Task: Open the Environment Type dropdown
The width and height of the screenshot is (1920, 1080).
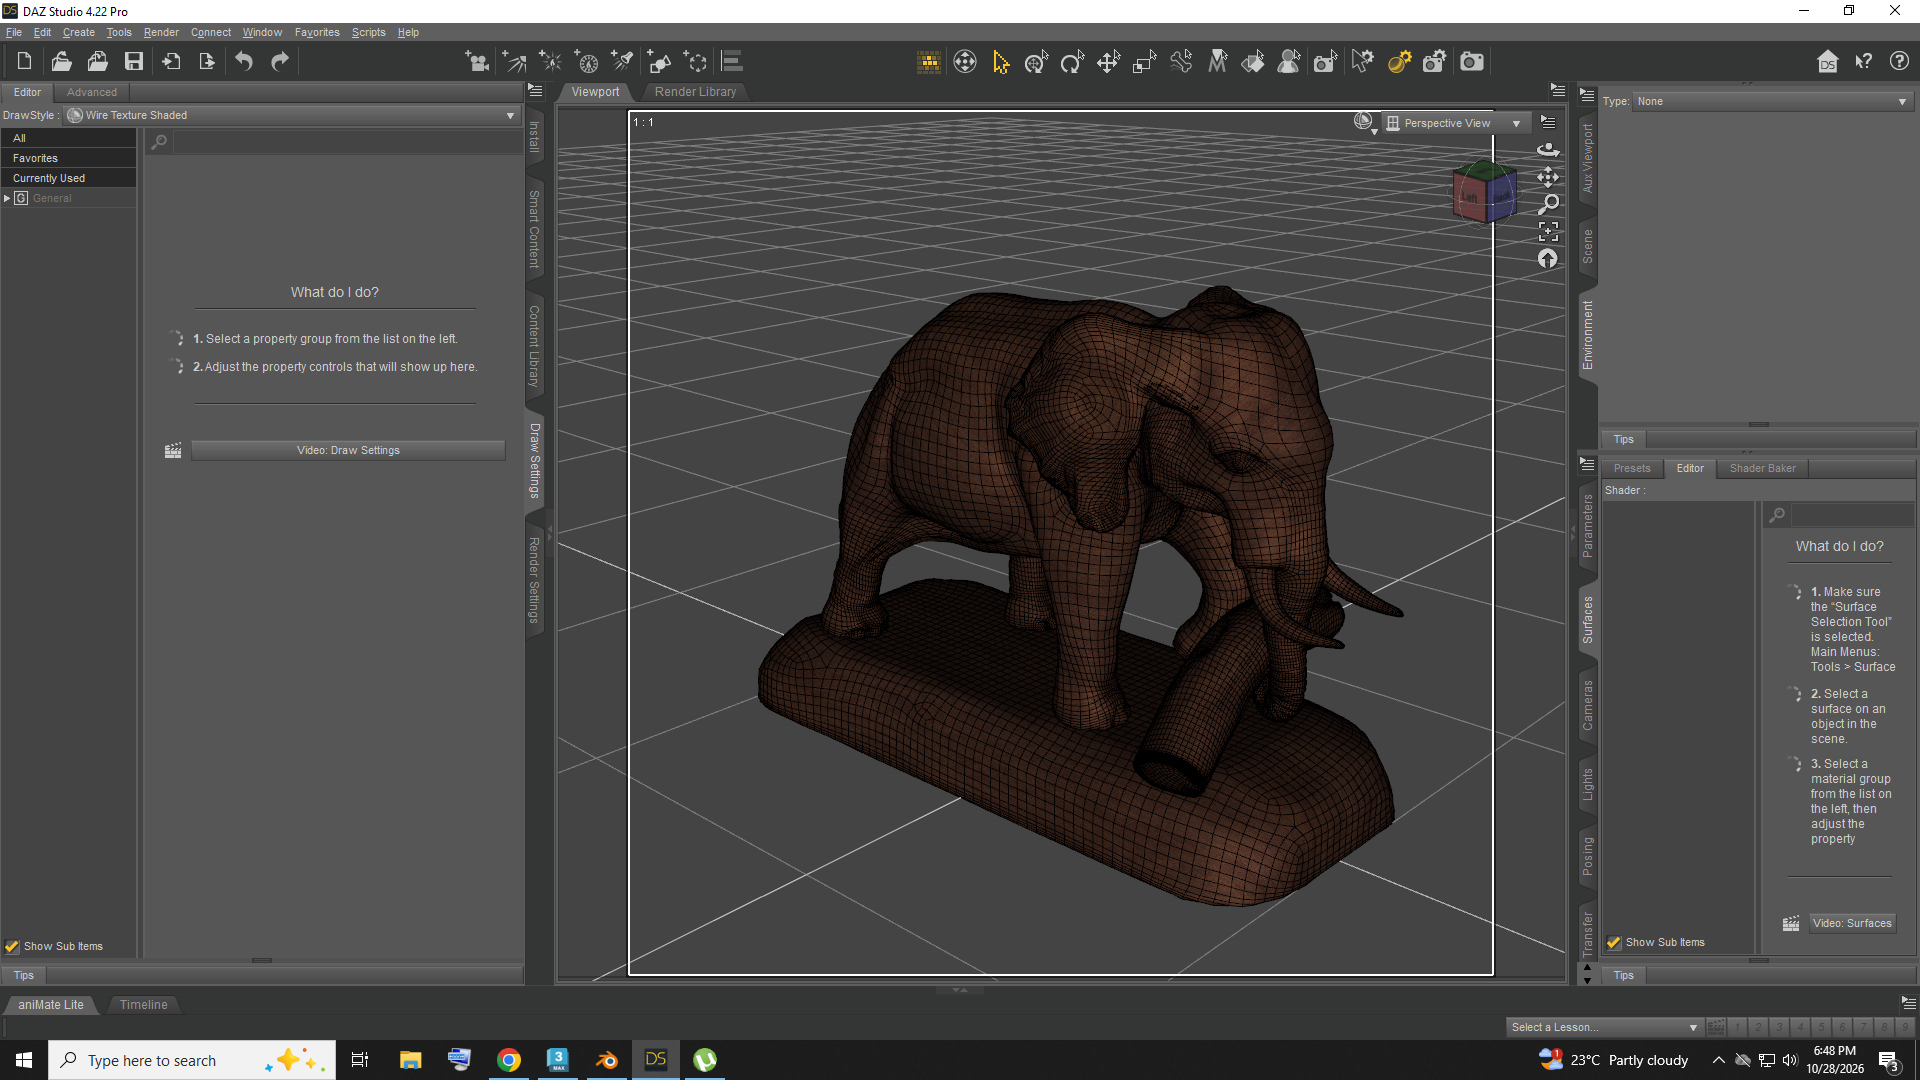Action: 1773,101
